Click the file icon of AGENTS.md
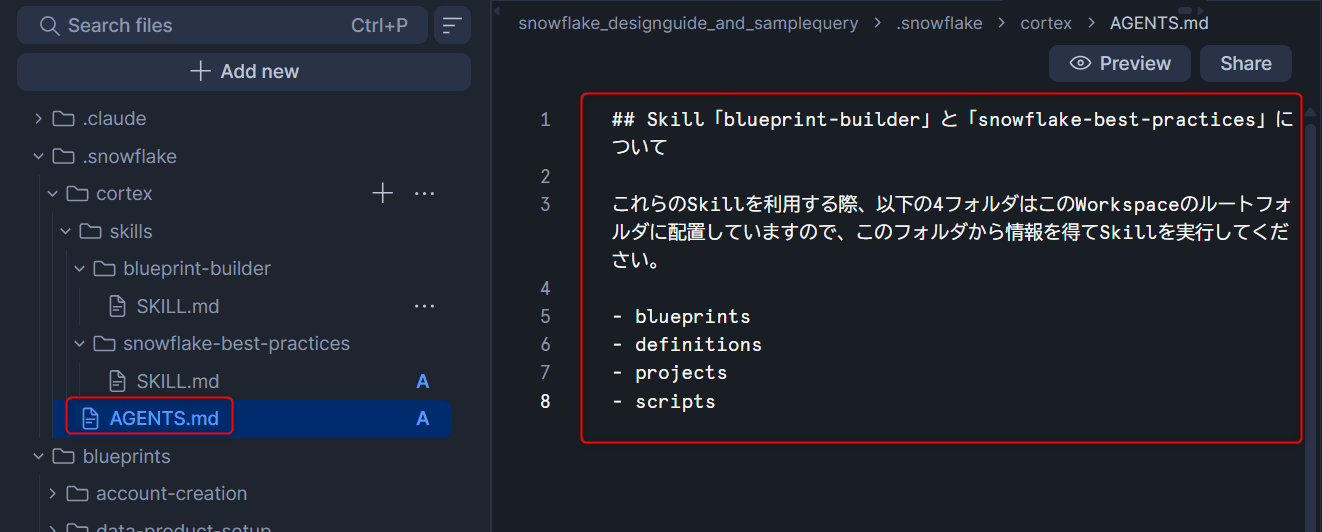Screen dimensions: 1322x532 (90, 418)
